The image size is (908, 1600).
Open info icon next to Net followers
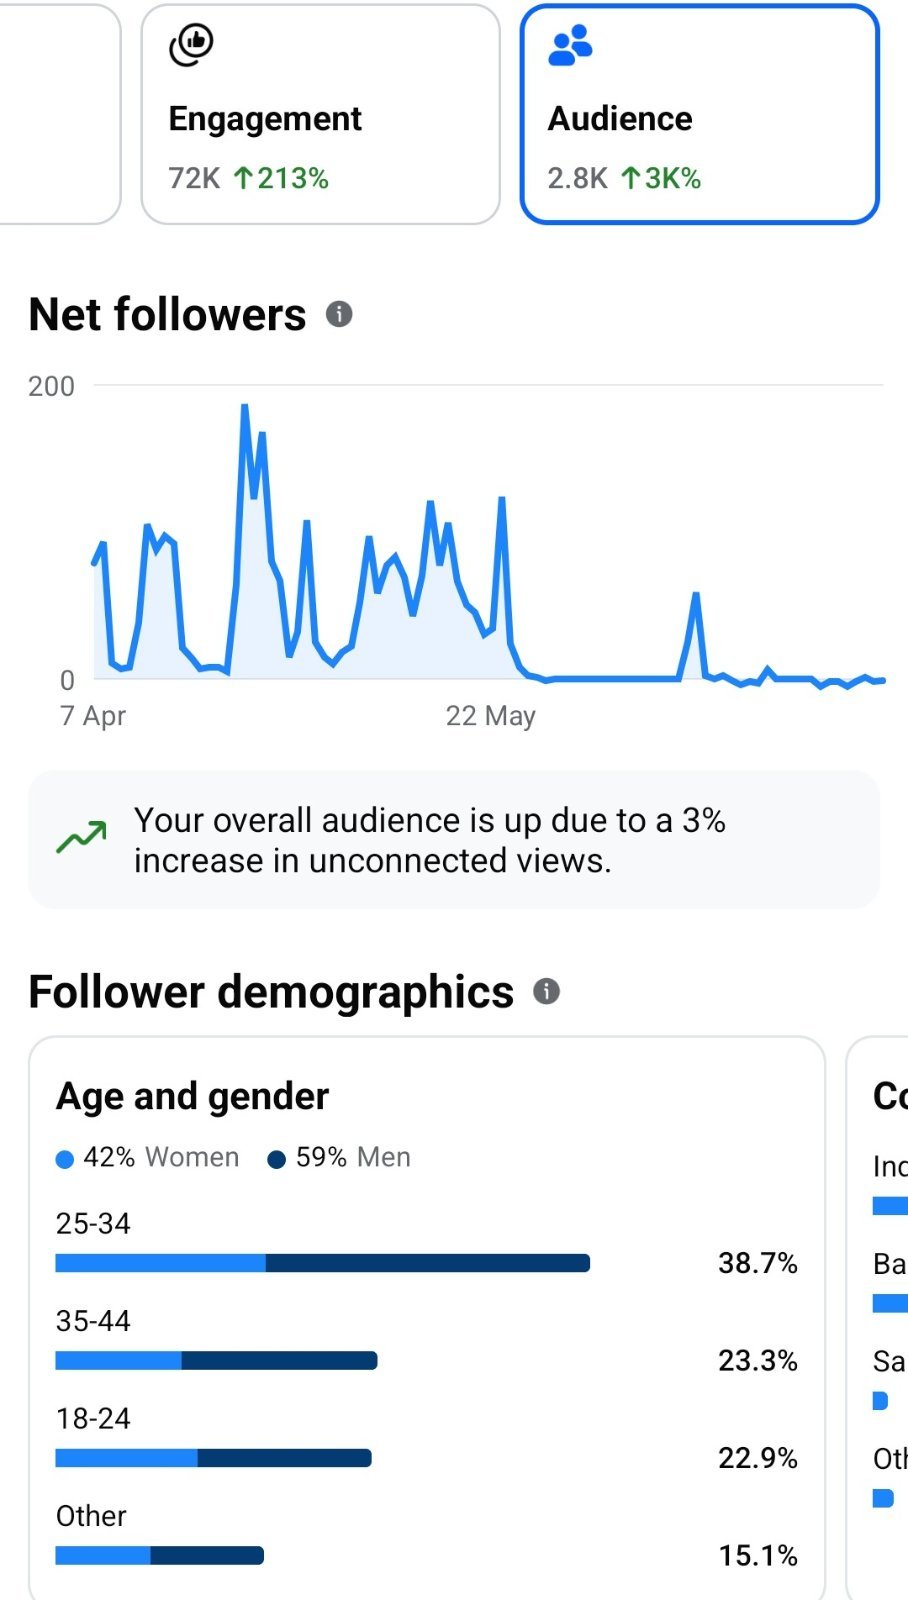339,314
